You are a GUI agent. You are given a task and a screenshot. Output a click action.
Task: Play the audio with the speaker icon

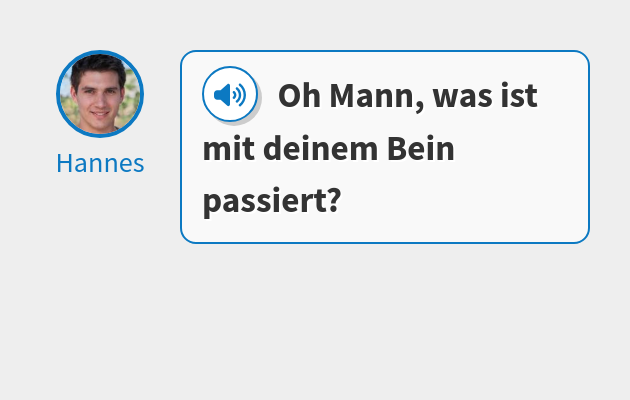[230, 94]
